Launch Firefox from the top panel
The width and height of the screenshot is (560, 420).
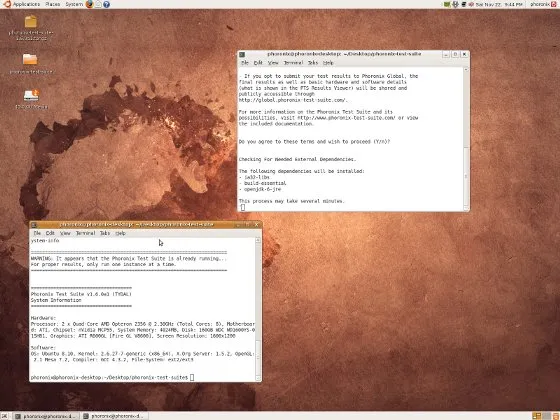[89, 4]
